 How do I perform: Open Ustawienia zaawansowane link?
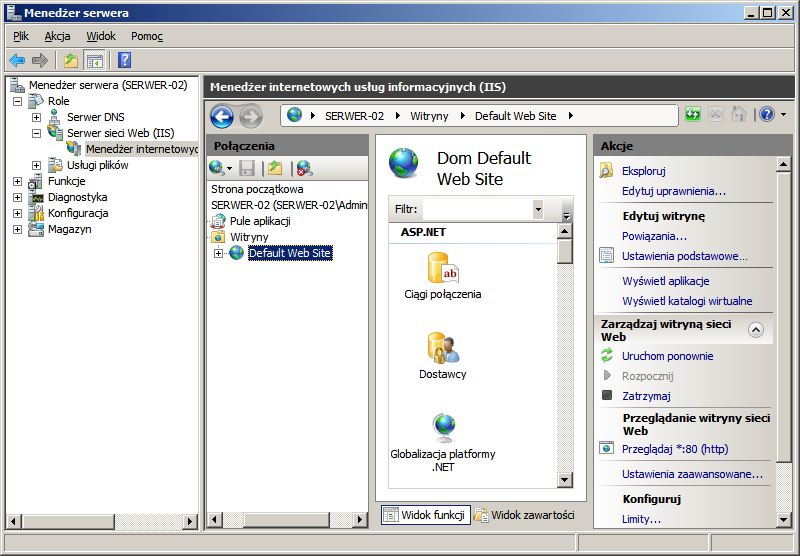tap(692, 474)
